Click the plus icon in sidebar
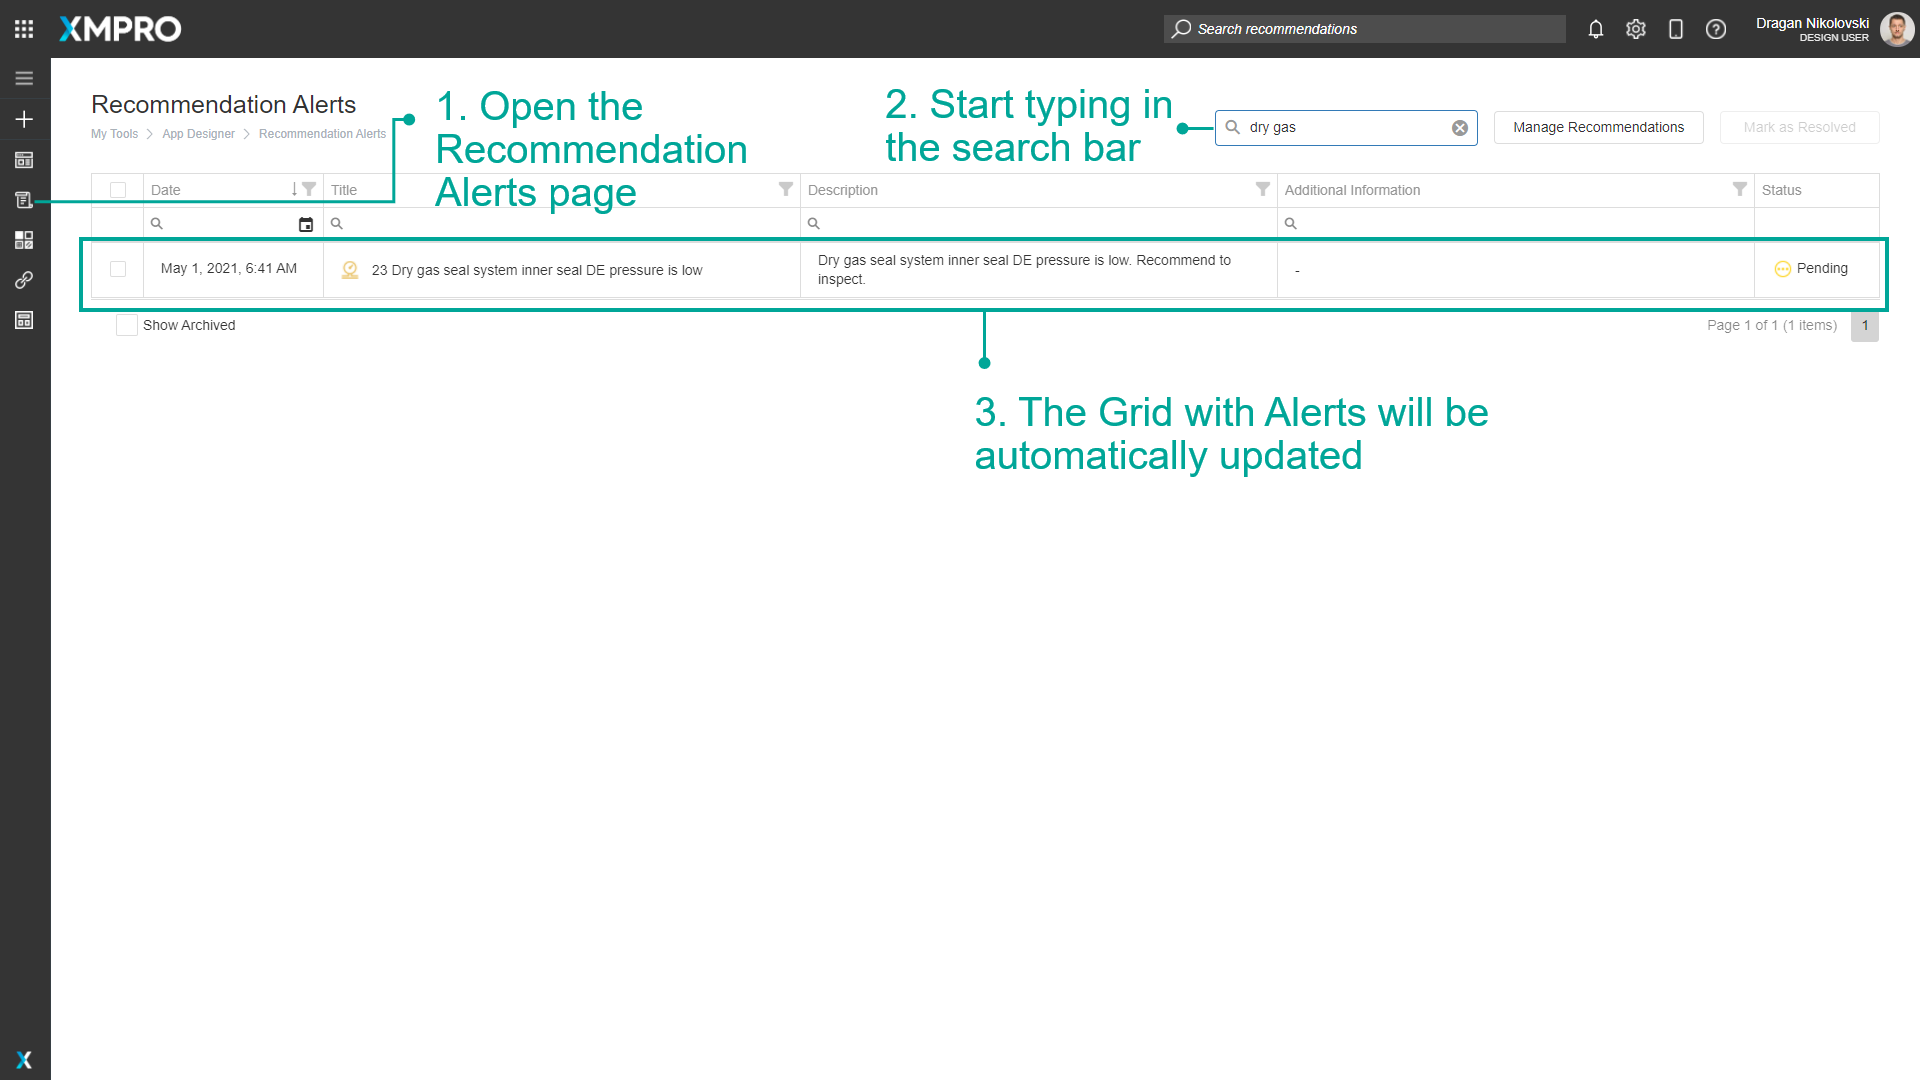This screenshot has height=1080, width=1920. [x=24, y=119]
